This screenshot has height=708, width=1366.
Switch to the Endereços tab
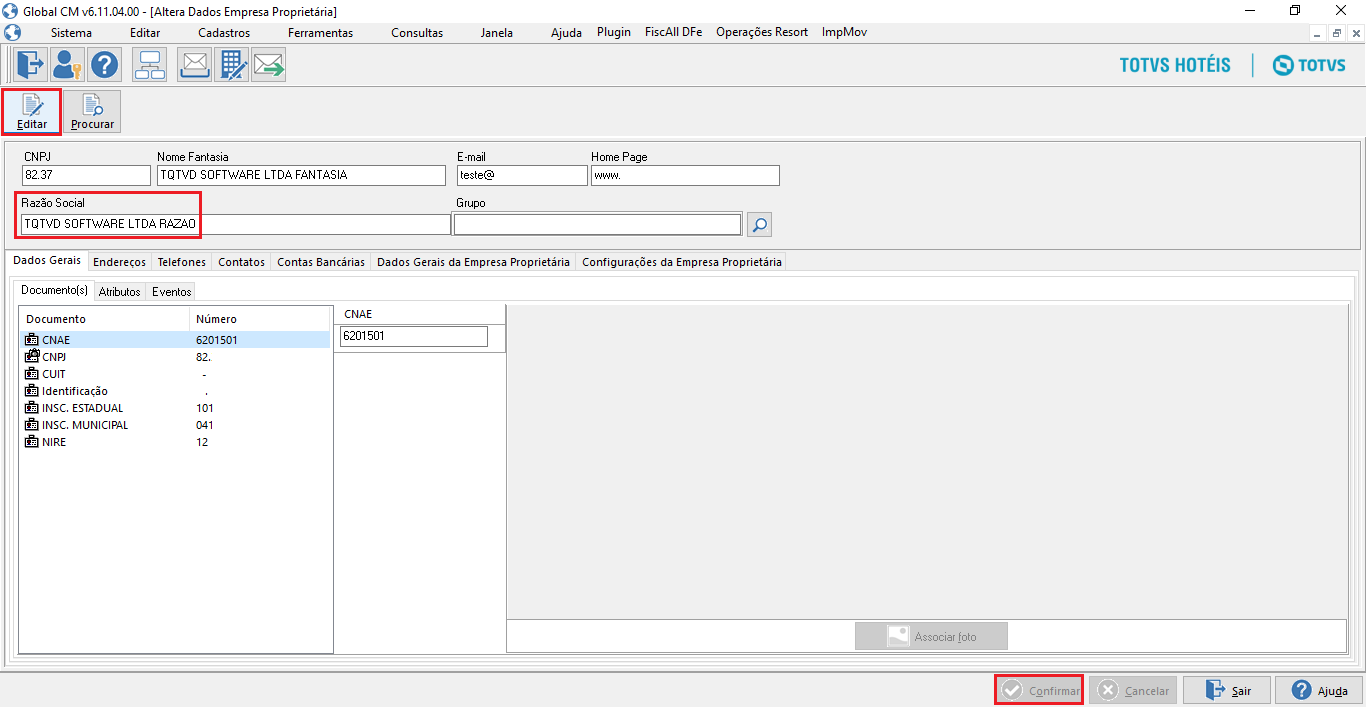click(120, 262)
